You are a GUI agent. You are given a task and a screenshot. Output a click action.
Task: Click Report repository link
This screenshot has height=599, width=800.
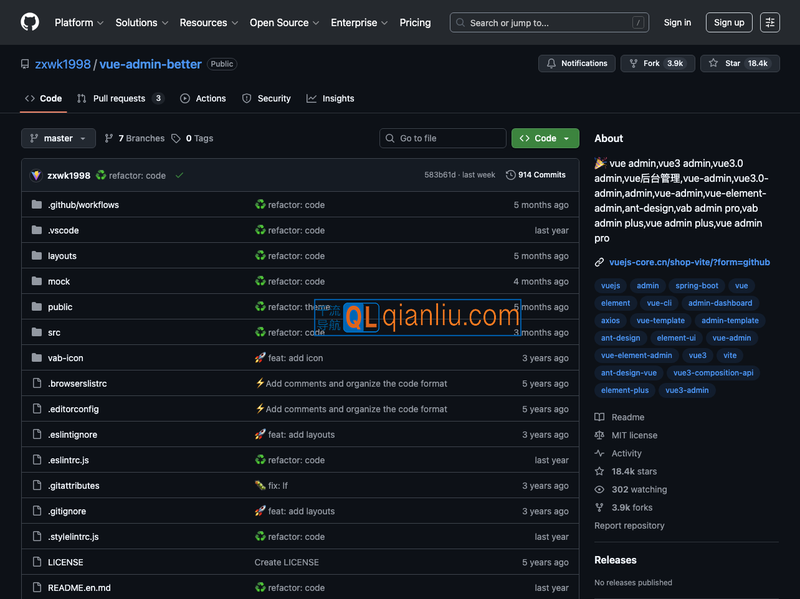[629, 525]
